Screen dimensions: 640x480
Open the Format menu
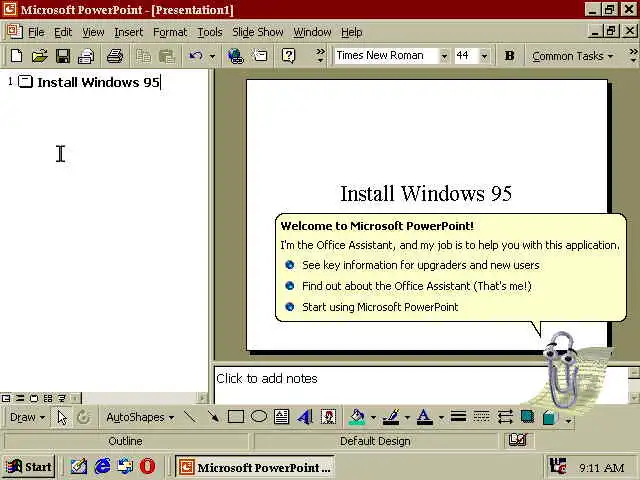(x=170, y=32)
